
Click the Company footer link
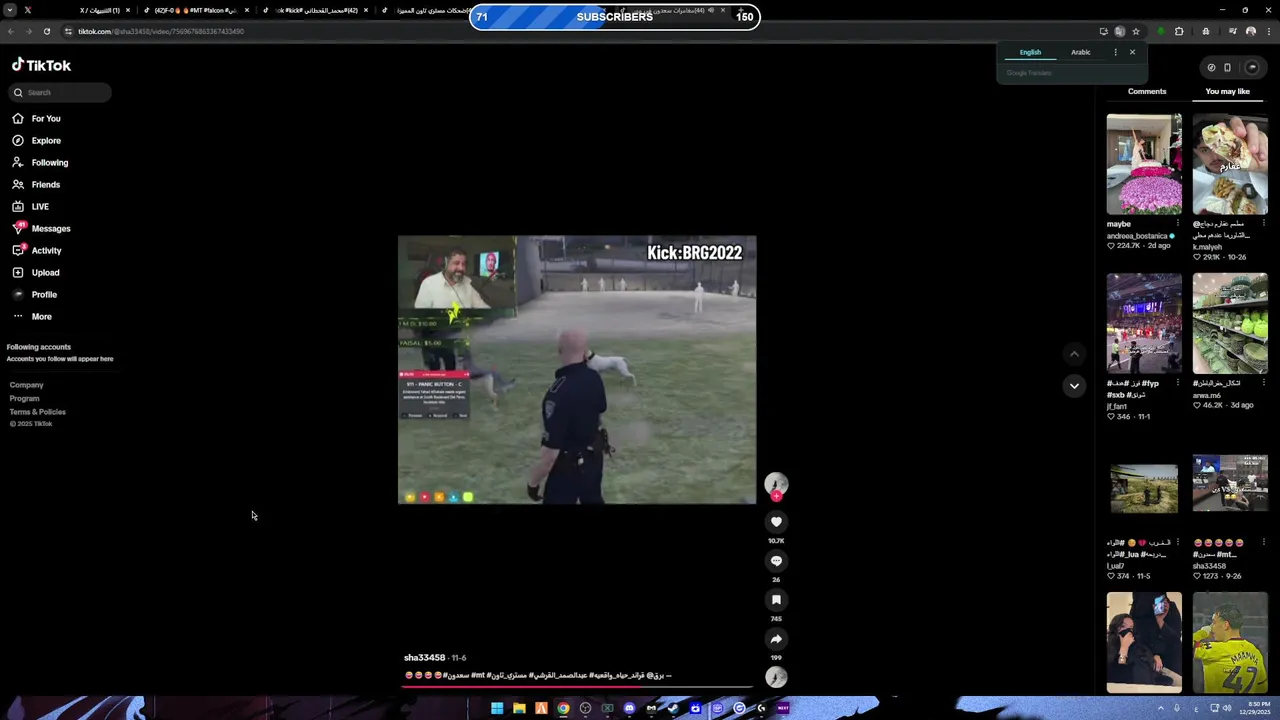pyautogui.click(x=27, y=385)
